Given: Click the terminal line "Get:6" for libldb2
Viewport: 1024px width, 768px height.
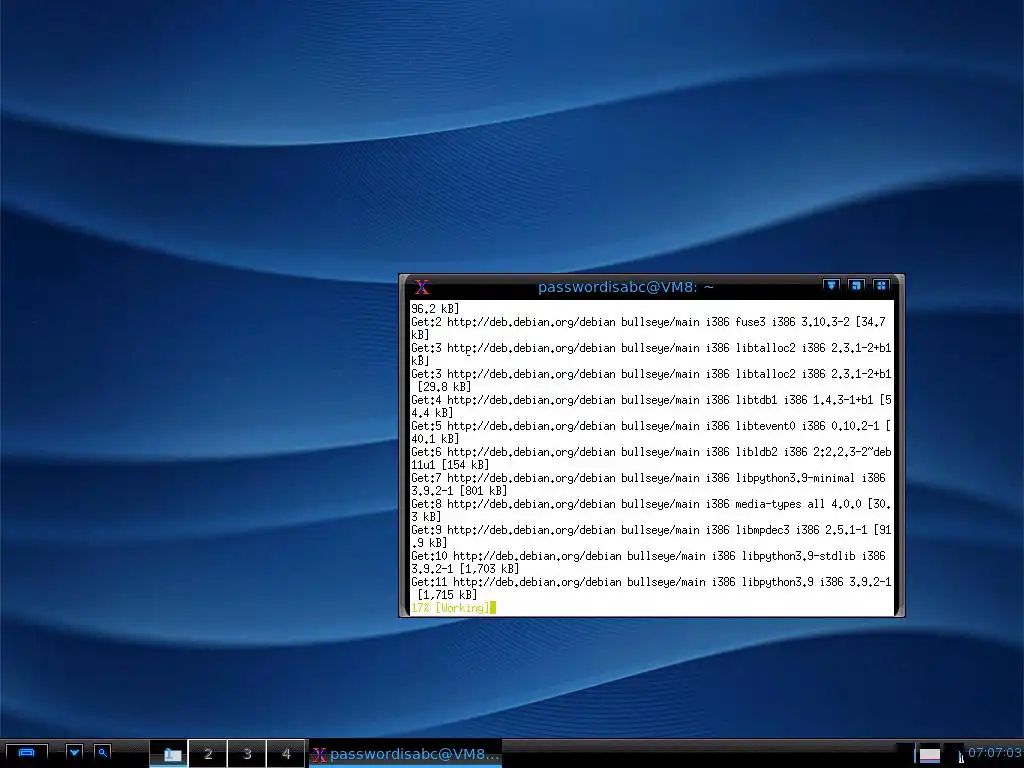Looking at the screenshot, I should point(651,452).
